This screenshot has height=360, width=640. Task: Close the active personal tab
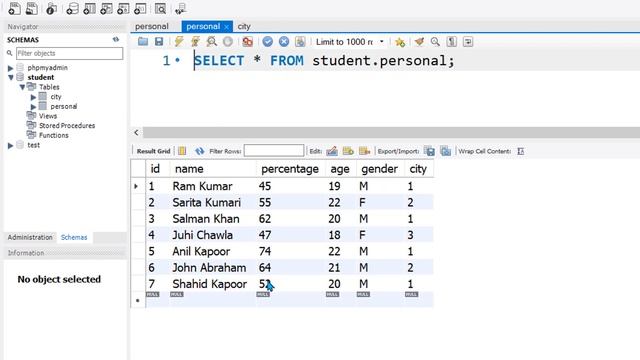coord(227,27)
